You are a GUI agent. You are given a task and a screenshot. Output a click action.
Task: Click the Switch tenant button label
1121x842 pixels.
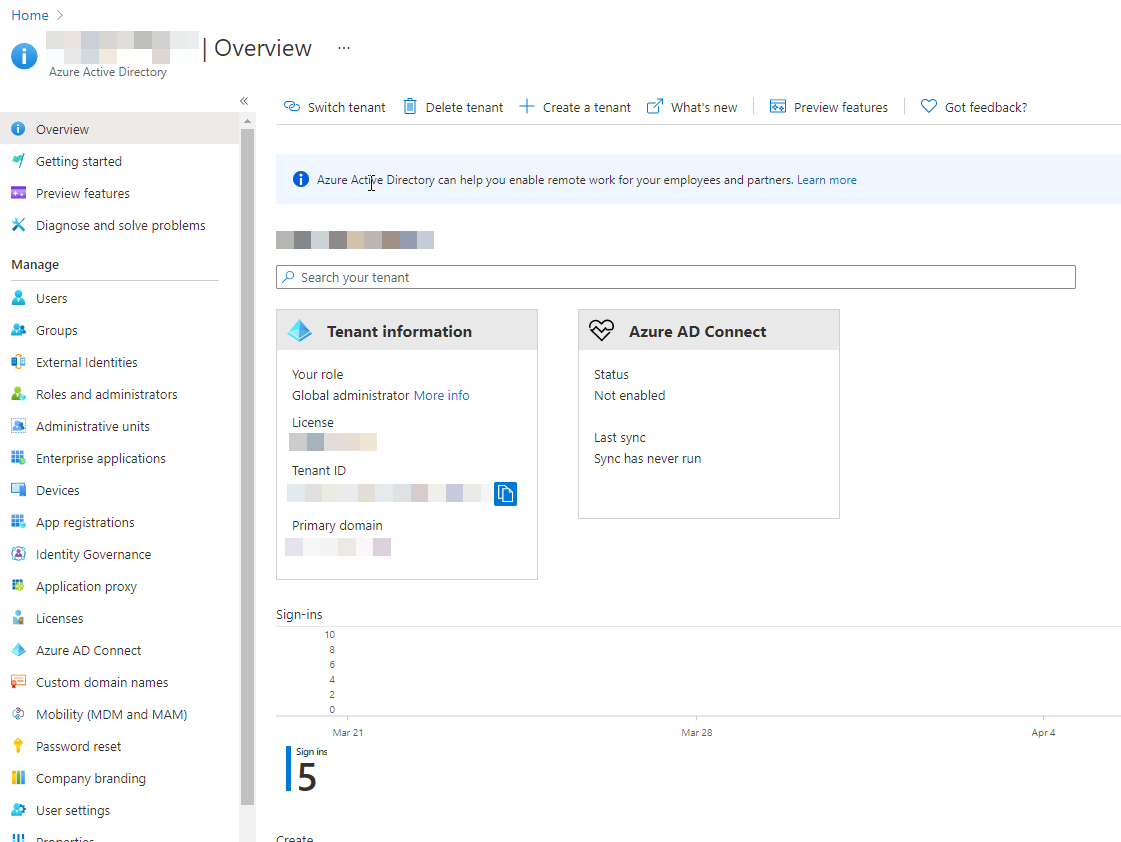(346, 107)
